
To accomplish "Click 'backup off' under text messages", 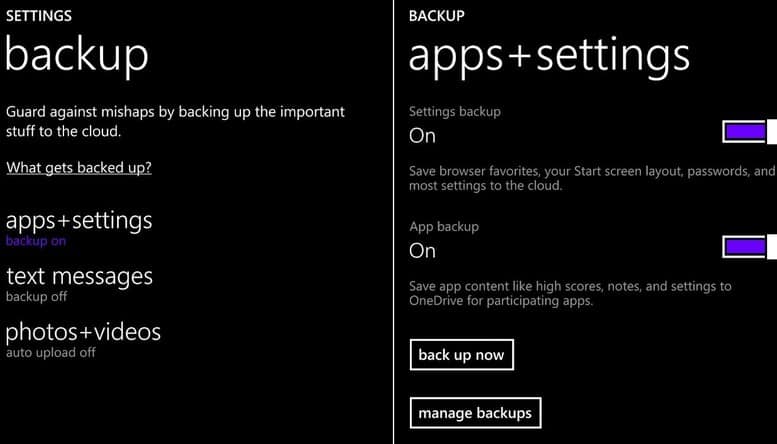I will pyautogui.click(x=36, y=297).
